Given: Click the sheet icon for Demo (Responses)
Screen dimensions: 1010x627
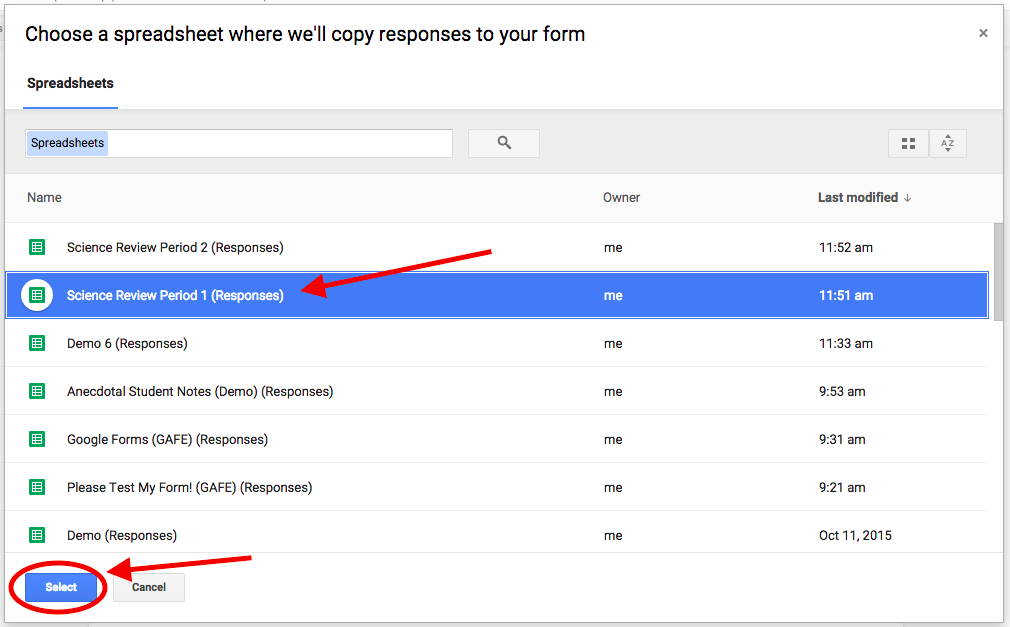Looking at the screenshot, I should click(37, 535).
